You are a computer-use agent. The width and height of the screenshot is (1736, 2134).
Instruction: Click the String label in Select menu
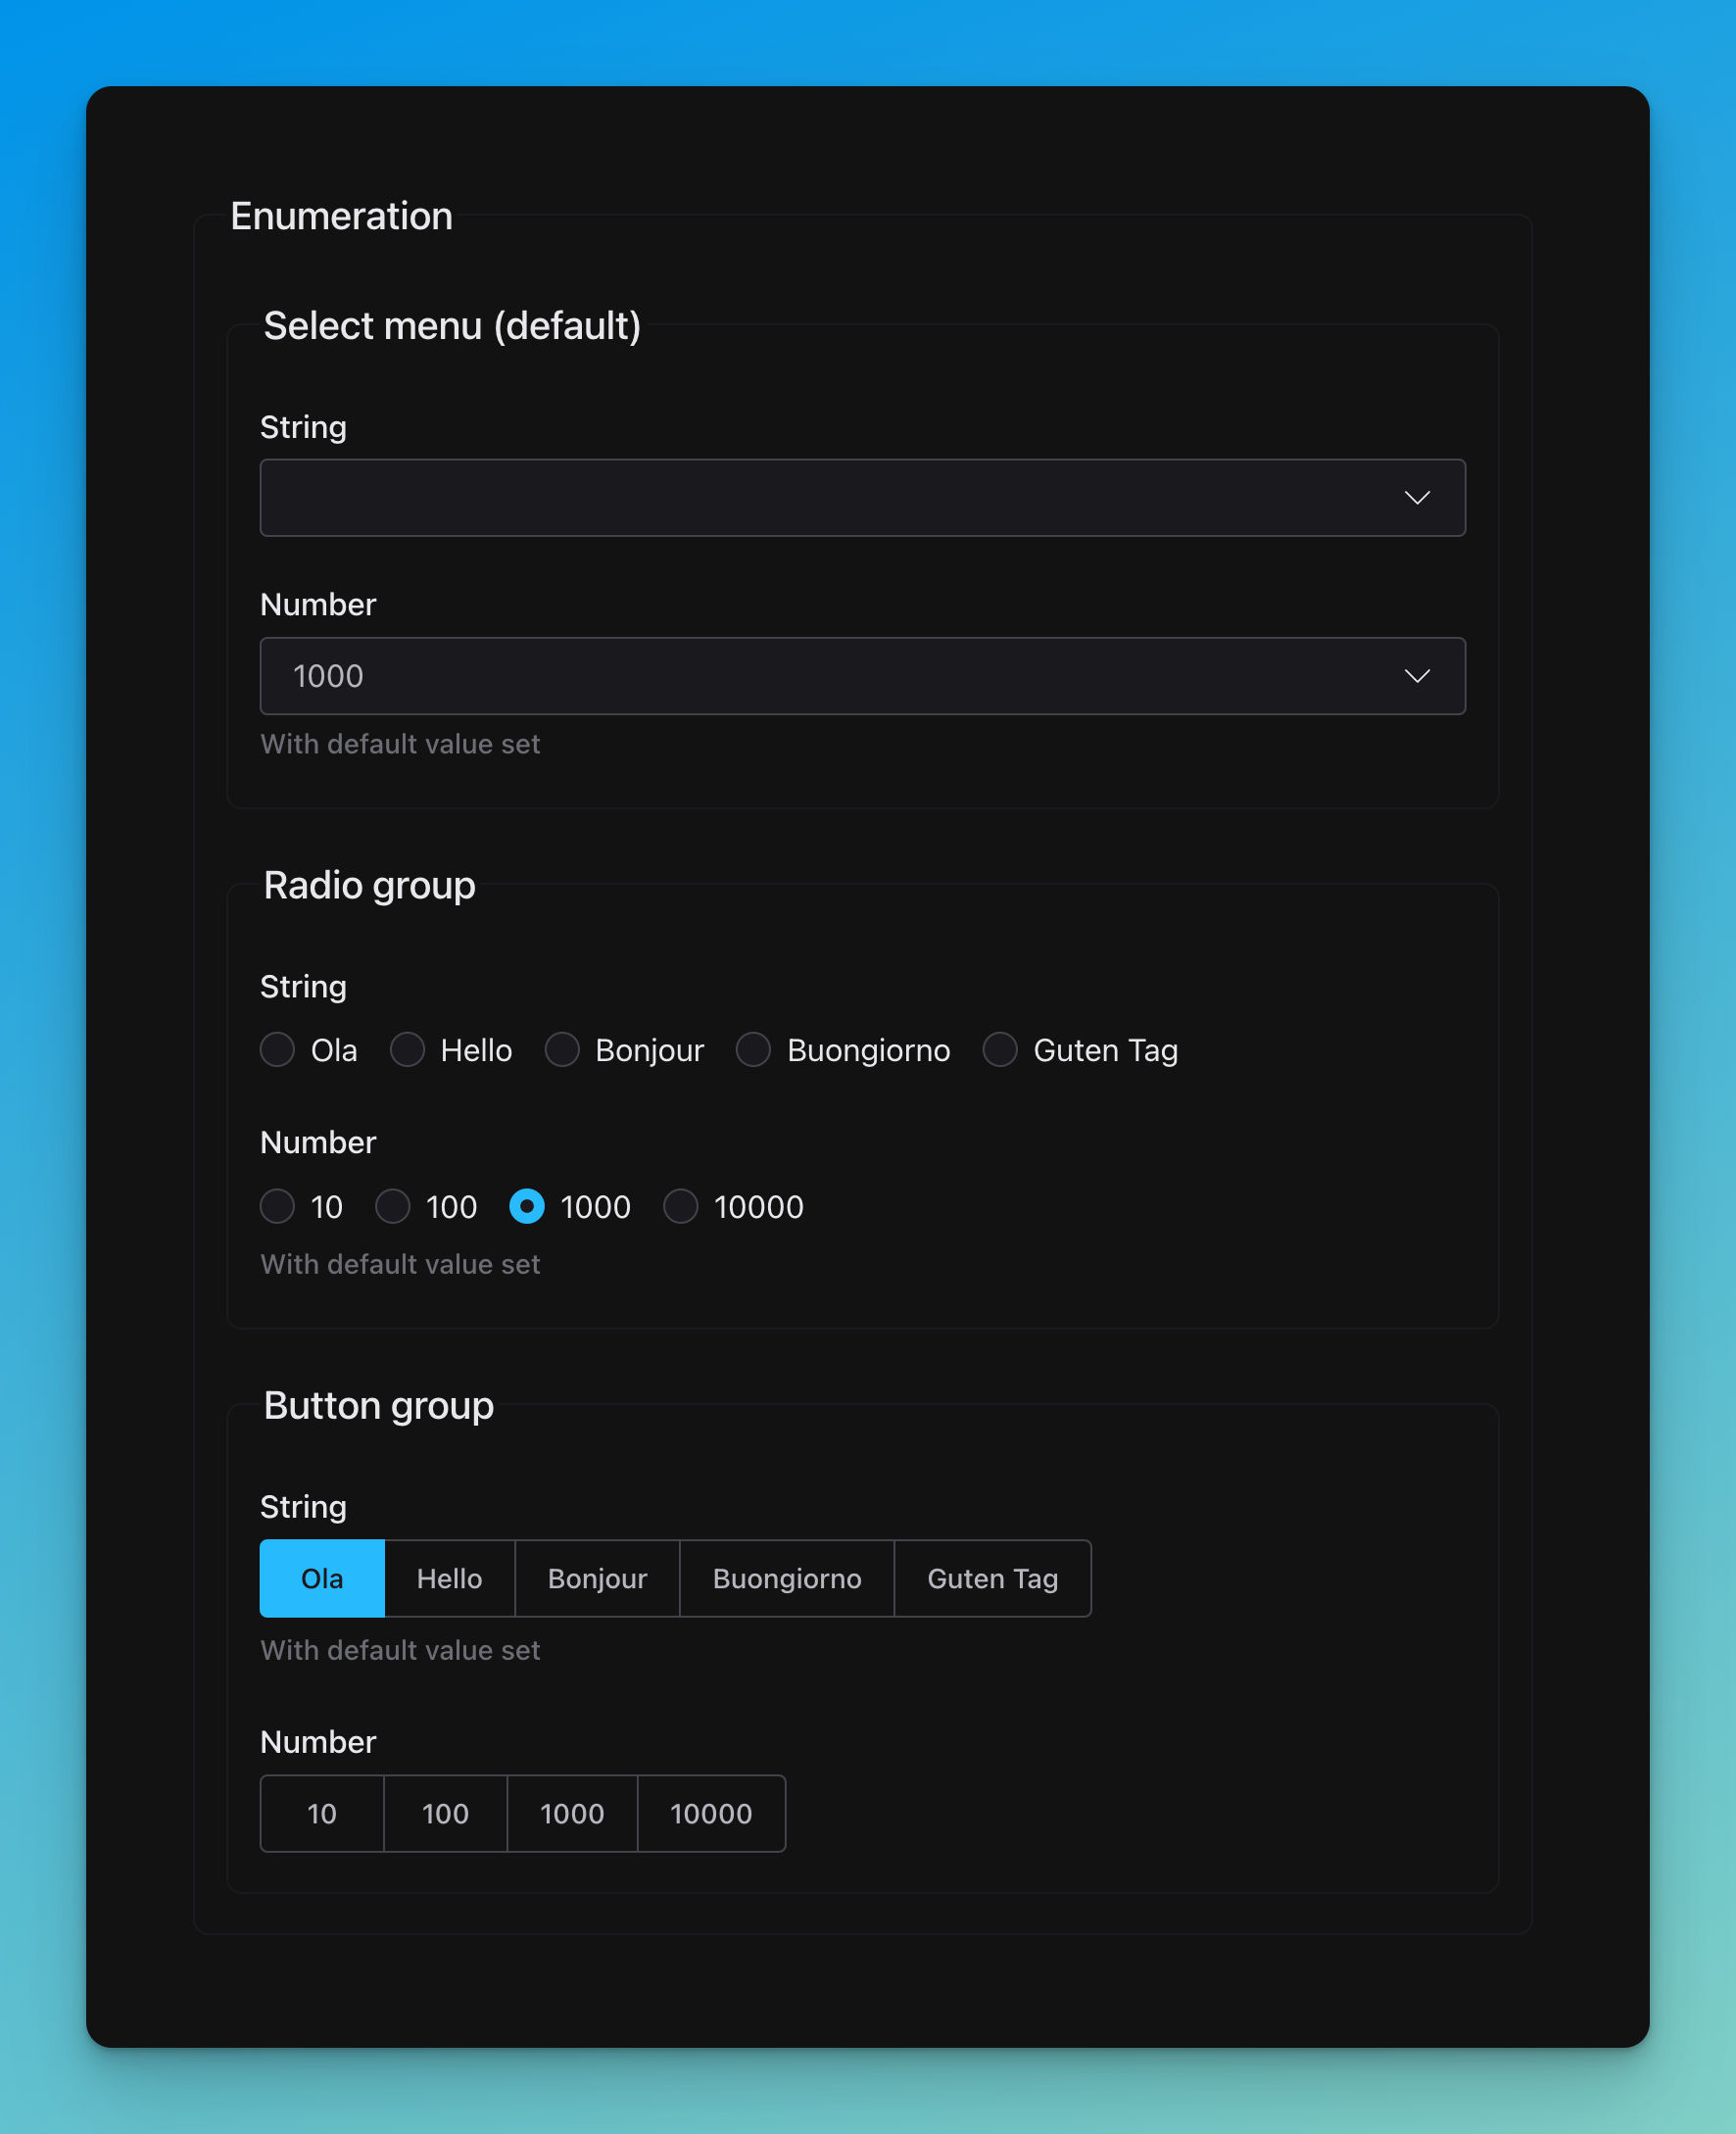tap(303, 428)
